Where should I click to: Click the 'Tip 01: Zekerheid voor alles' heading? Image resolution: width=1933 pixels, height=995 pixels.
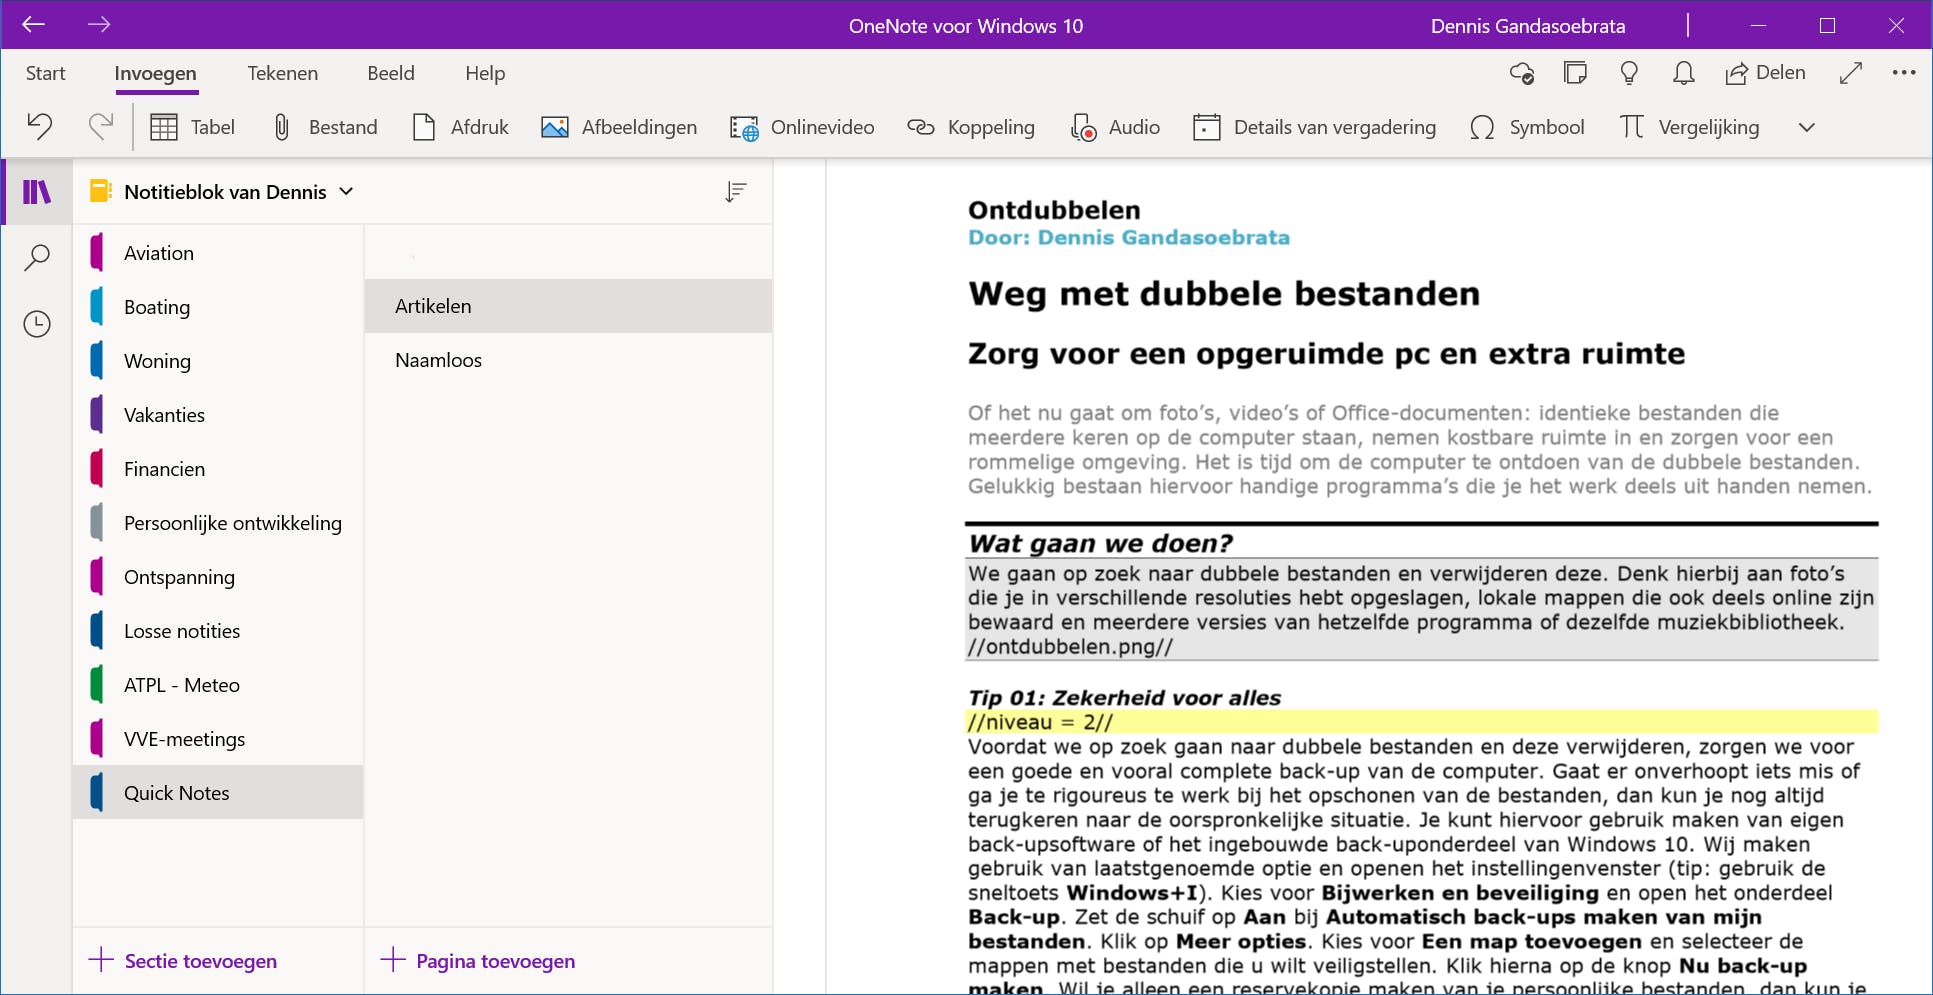(1125, 698)
